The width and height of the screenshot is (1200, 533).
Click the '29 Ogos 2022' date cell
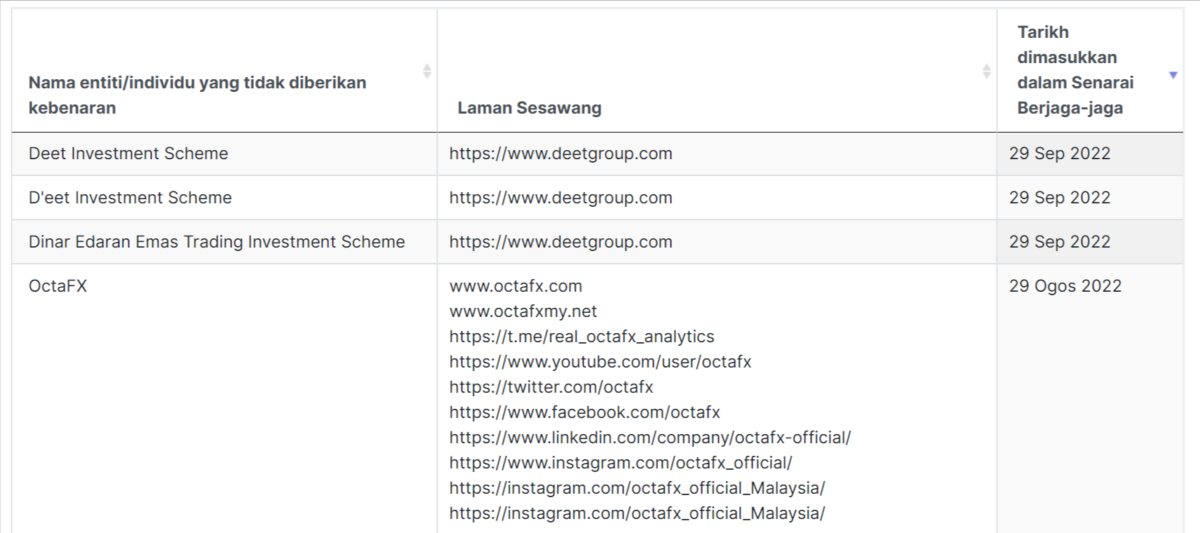click(x=1065, y=286)
